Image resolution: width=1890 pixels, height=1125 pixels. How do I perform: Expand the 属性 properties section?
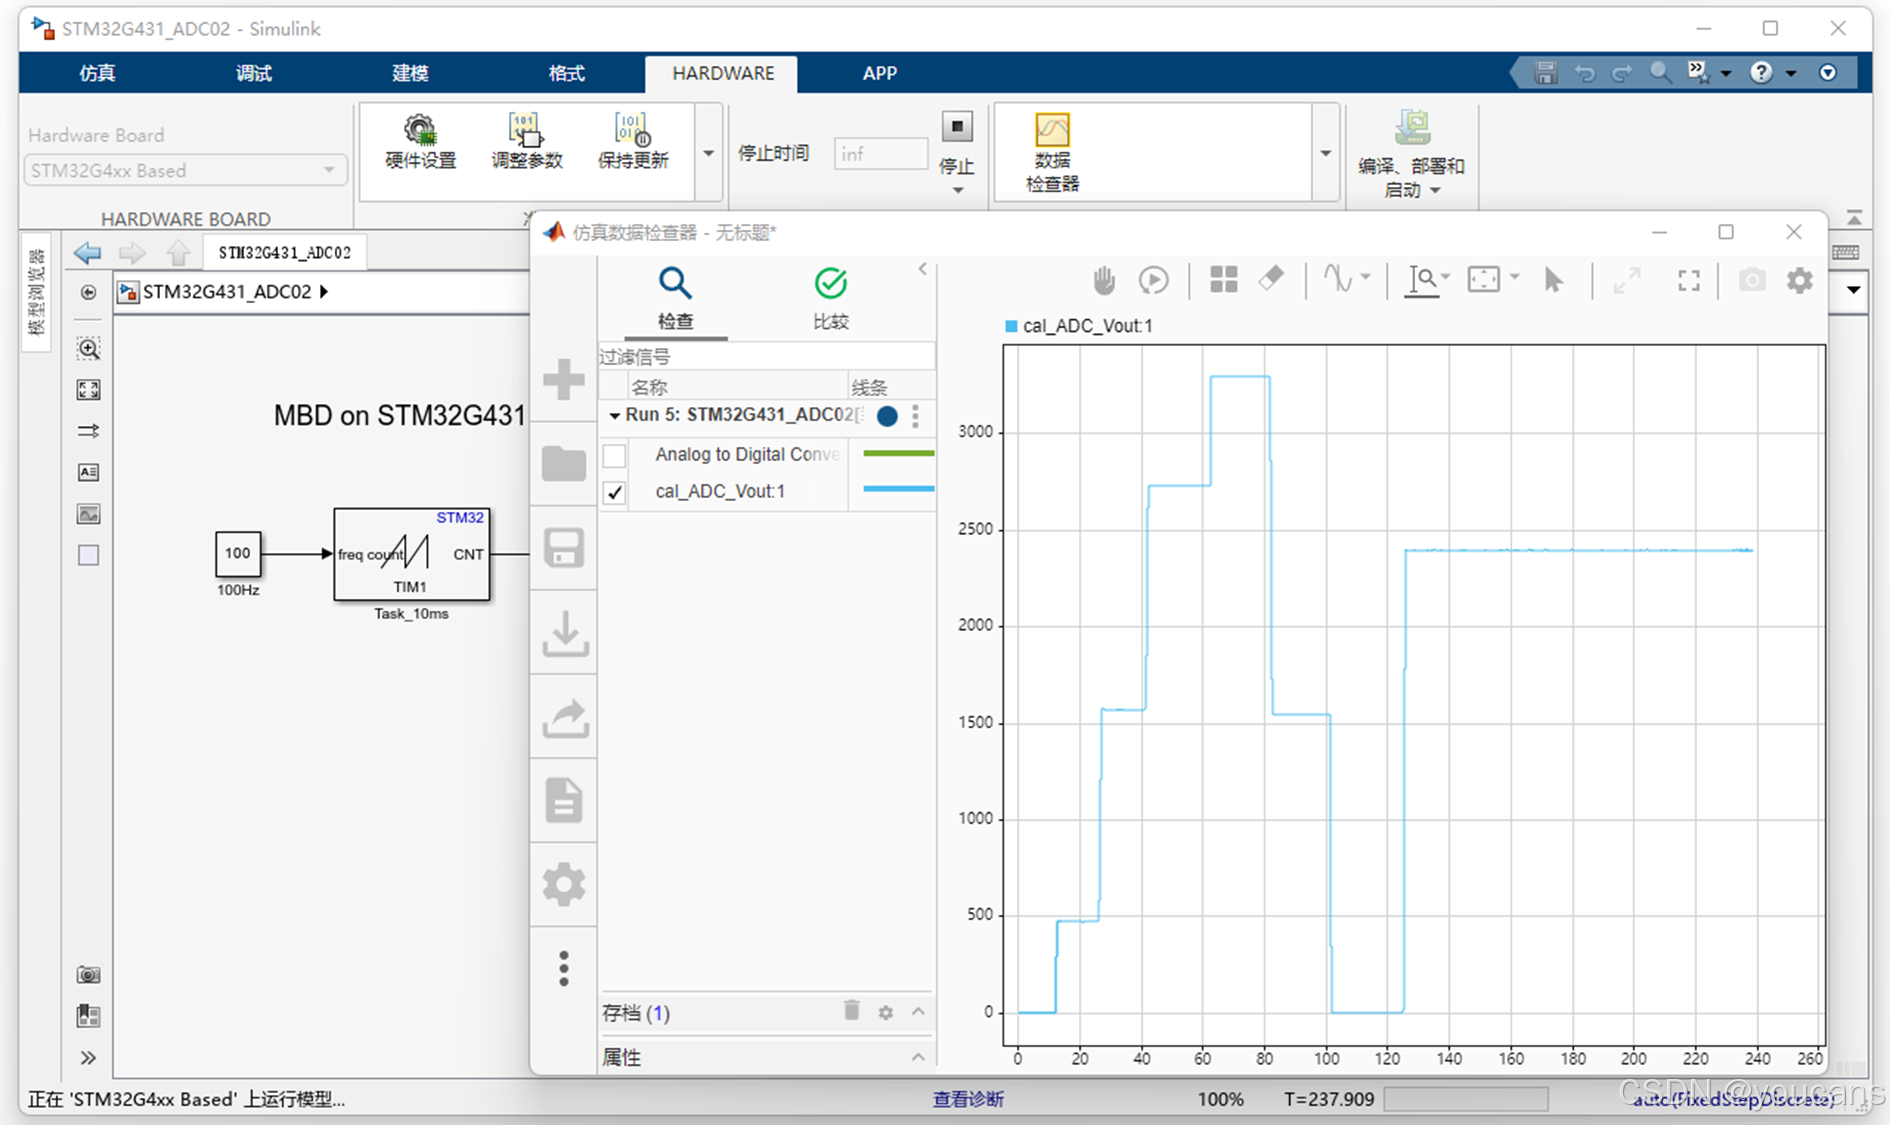(918, 1057)
